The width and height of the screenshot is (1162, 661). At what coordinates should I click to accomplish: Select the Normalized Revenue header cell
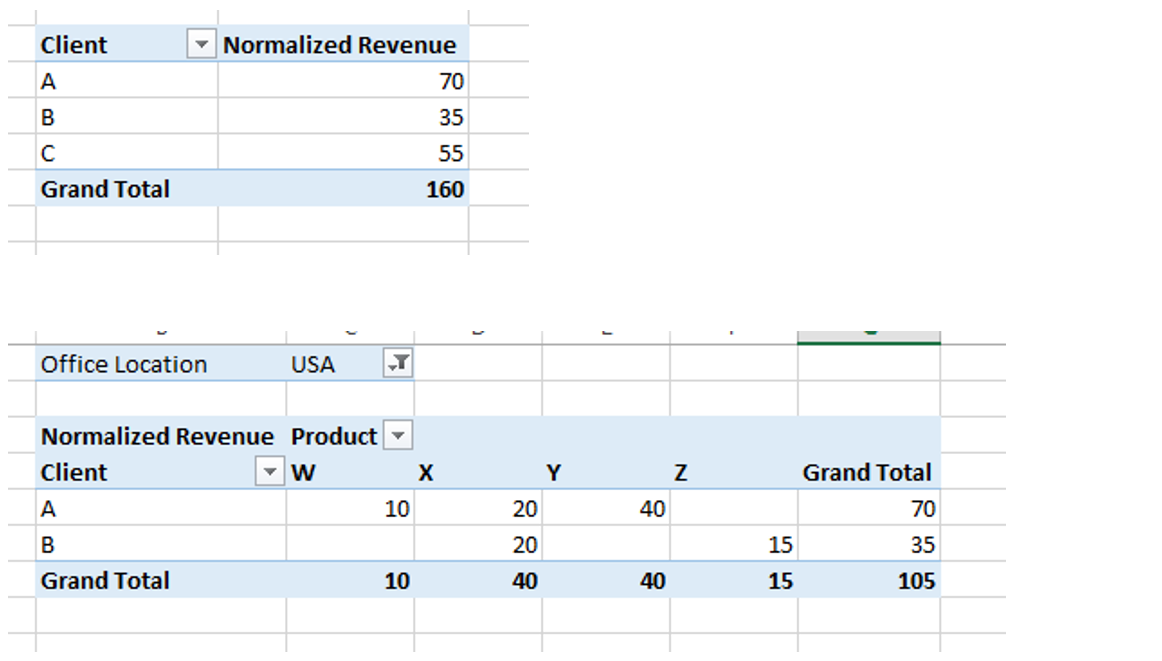pos(340,44)
